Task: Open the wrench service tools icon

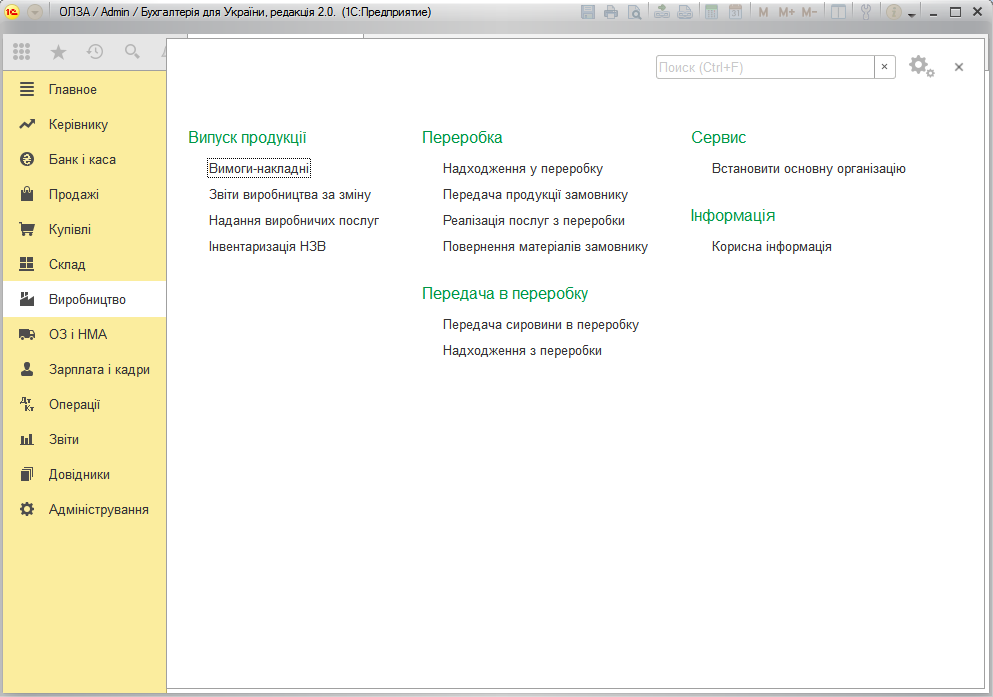Action: (x=866, y=12)
